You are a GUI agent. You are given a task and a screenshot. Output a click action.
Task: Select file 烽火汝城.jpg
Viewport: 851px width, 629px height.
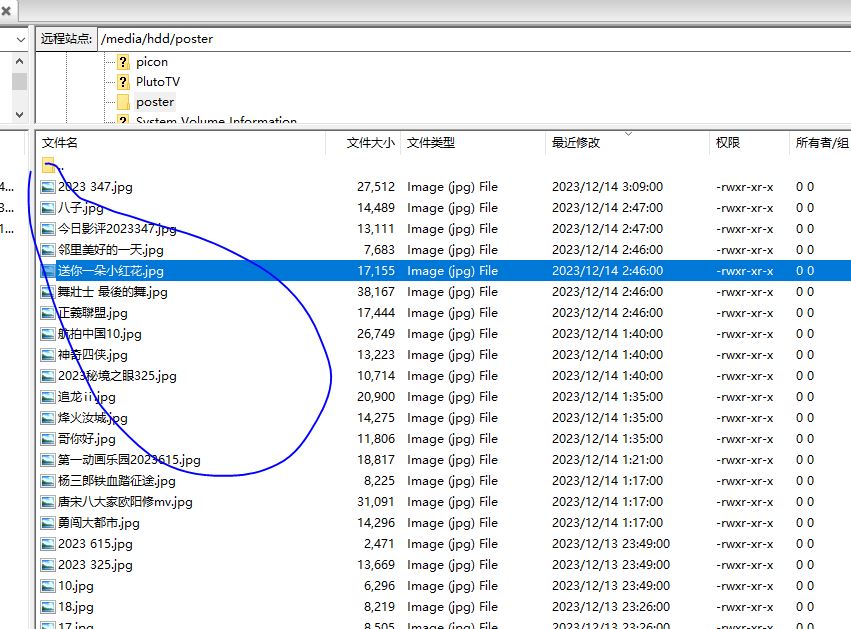pos(93,418)
